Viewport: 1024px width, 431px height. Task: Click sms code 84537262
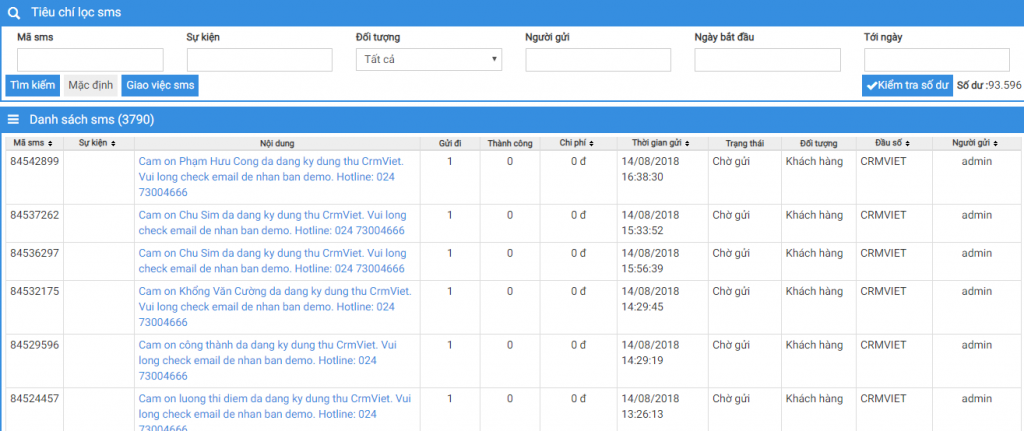click(x=35, y=215)
